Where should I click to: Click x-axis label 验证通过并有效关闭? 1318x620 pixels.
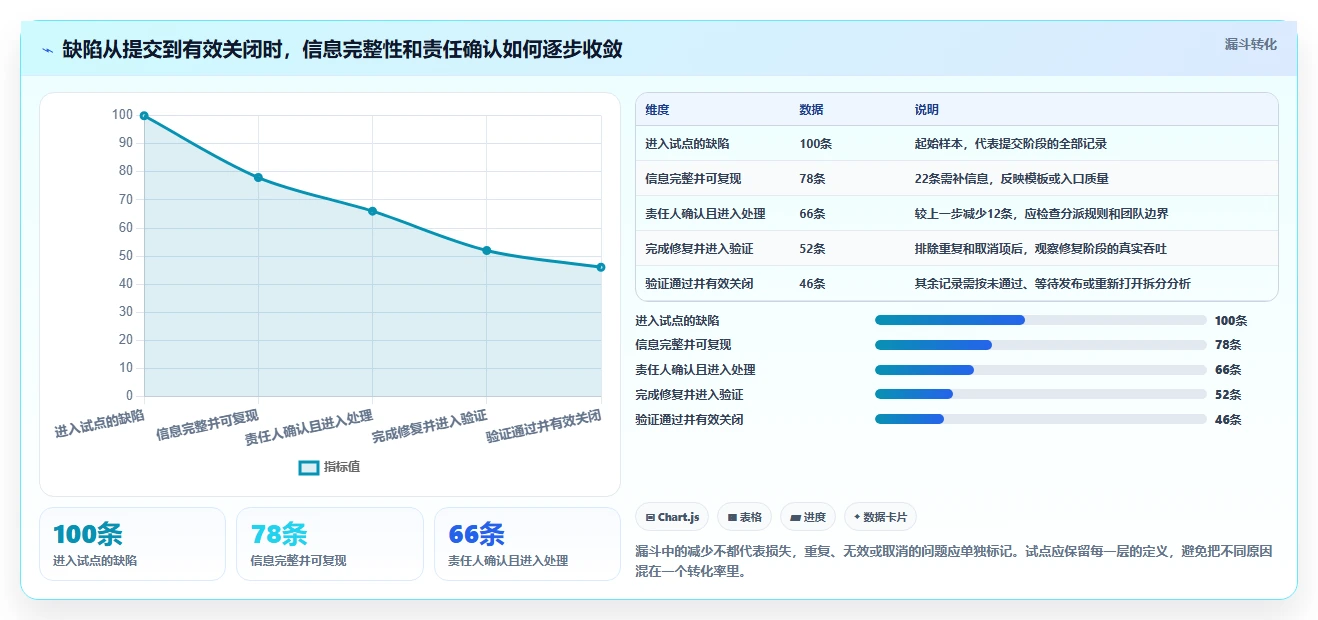click(x=544, y=427)
